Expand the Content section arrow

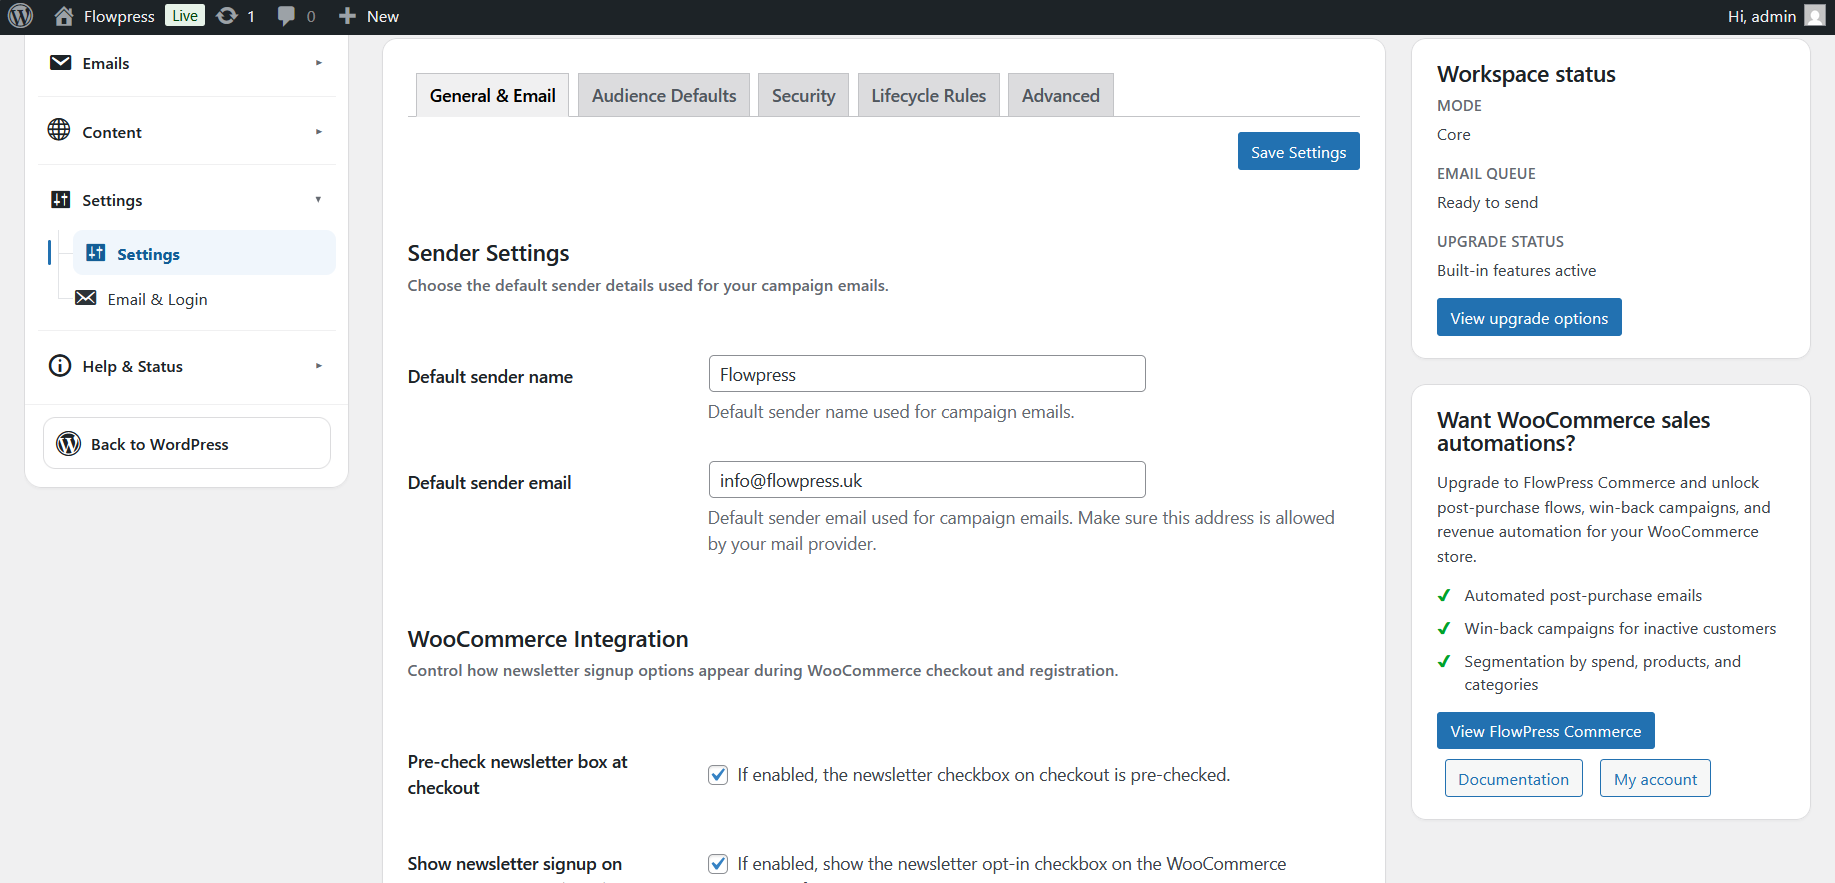(x=319, y=132)
